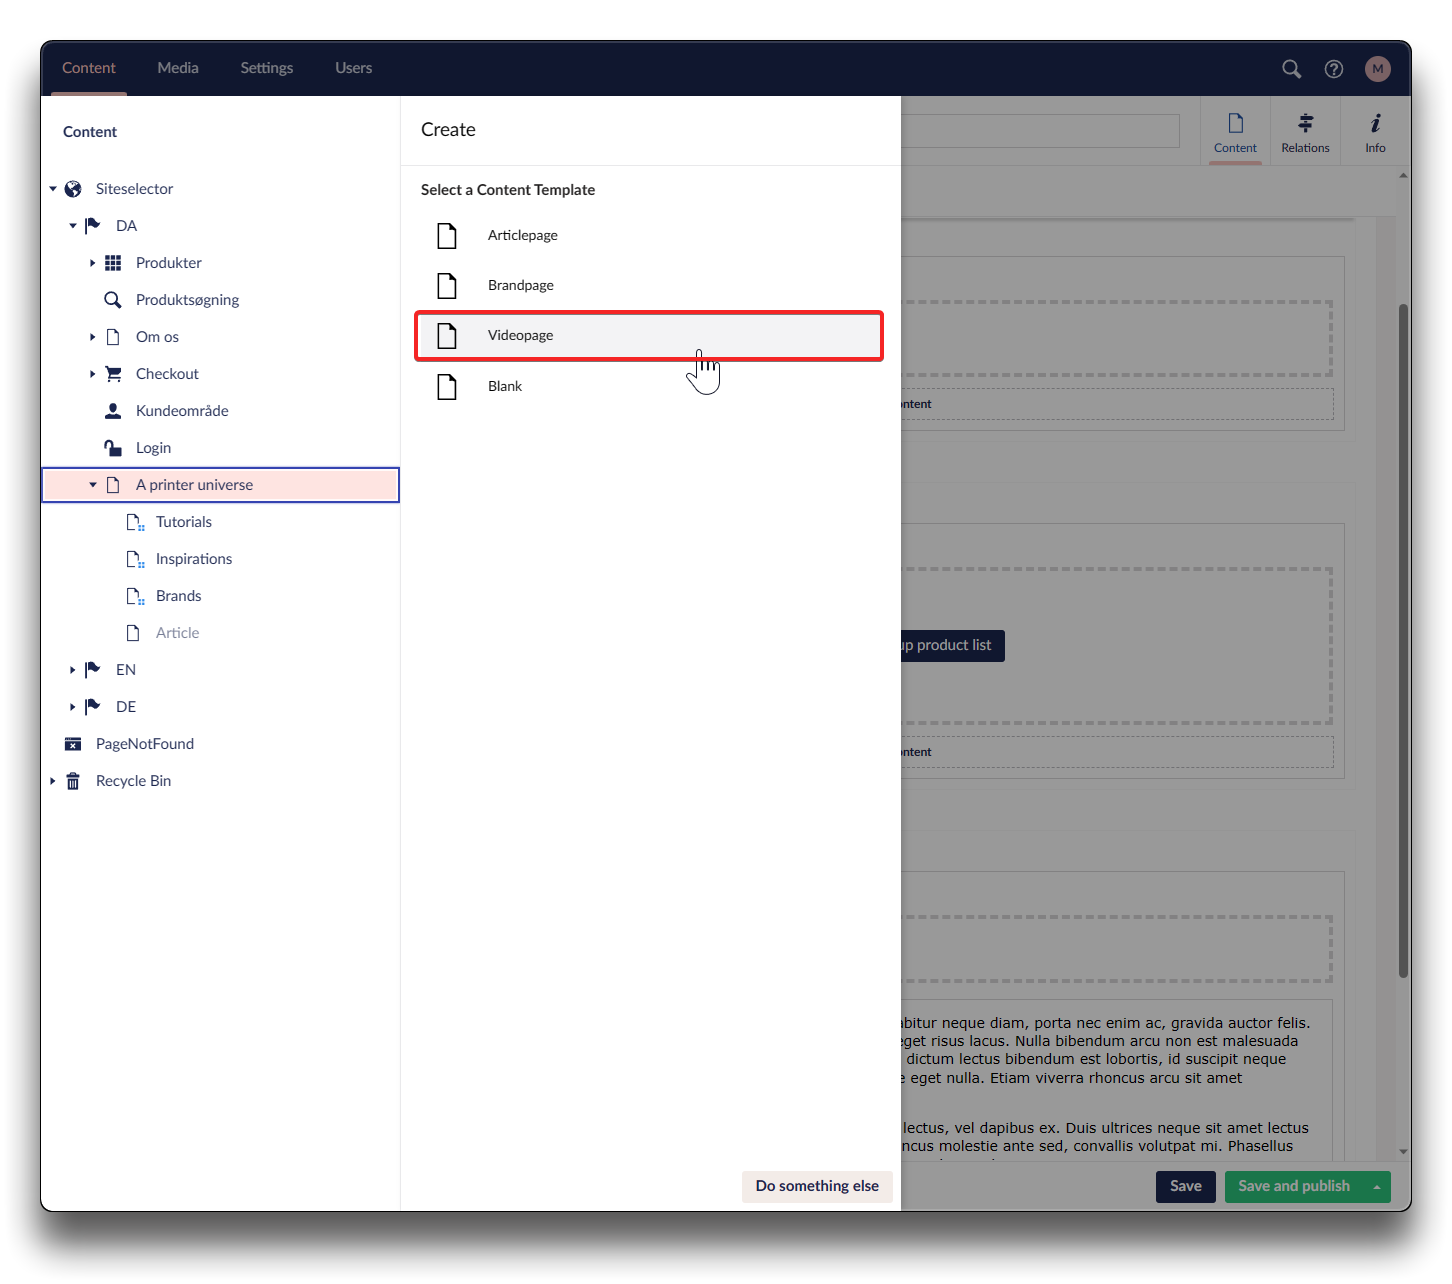The image size is (1452, 1284).
Task: Open the user avatar M menu
Action: [1377, 69]
